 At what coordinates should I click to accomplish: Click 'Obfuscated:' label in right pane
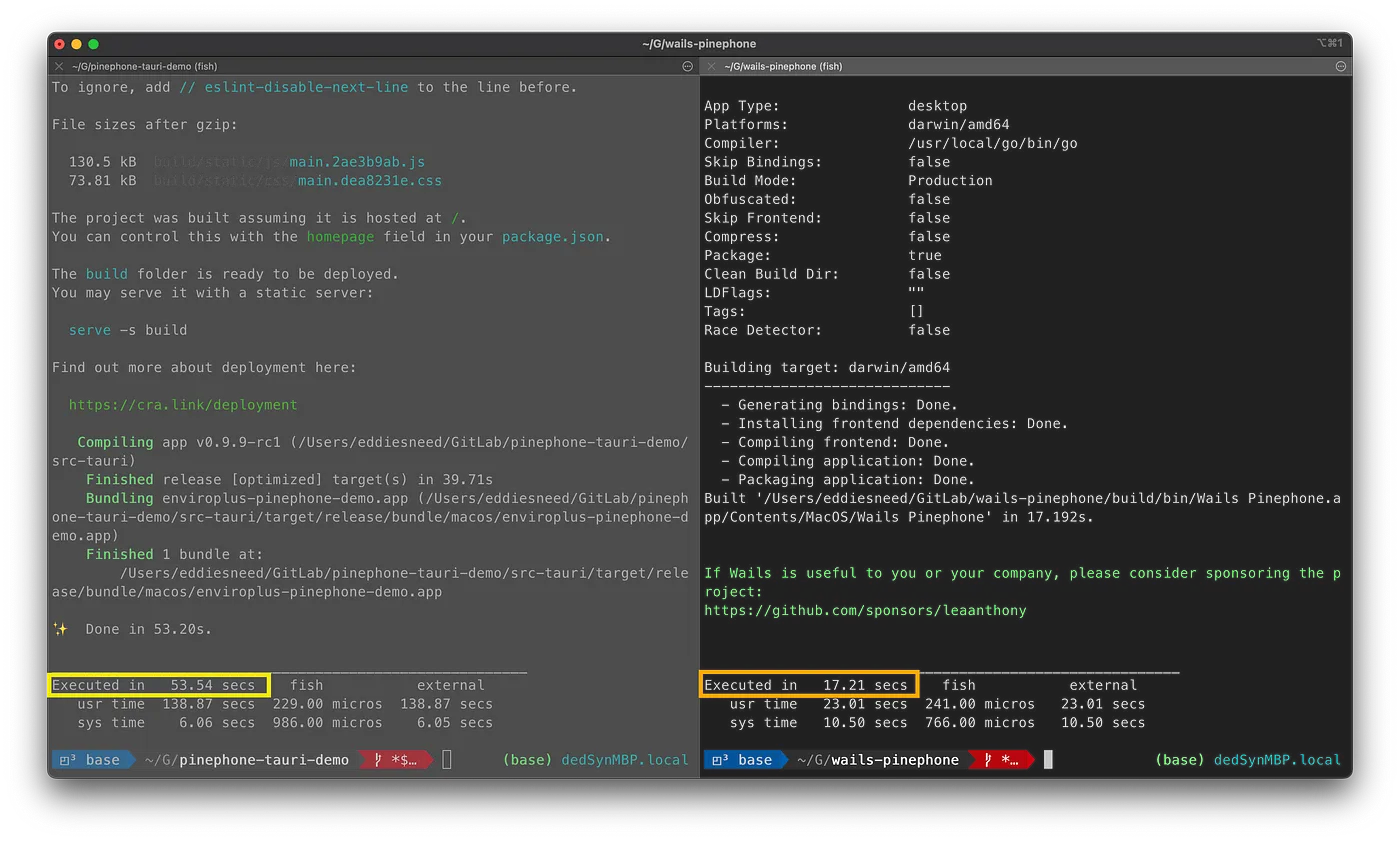pos(750,199)
